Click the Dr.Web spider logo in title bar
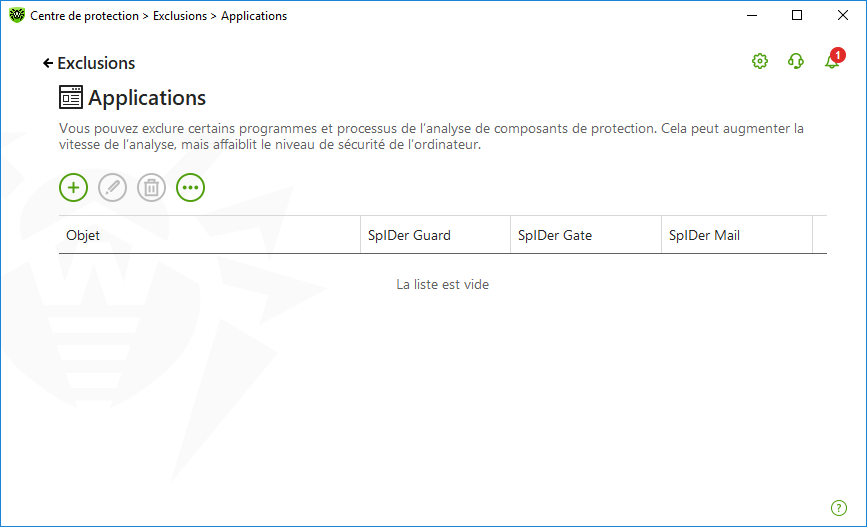The image size is (867, 527). (x=17, y=15)
